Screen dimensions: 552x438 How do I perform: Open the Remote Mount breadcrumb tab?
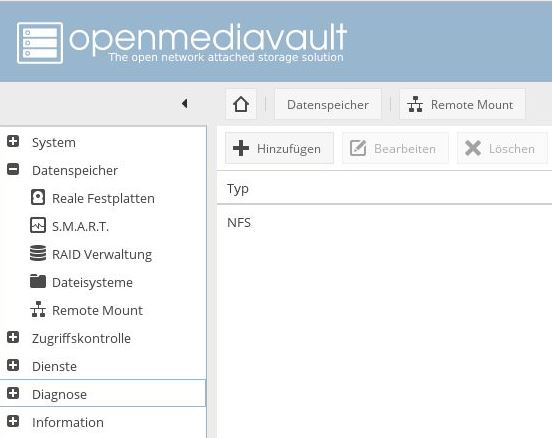(x=462, y=104)
